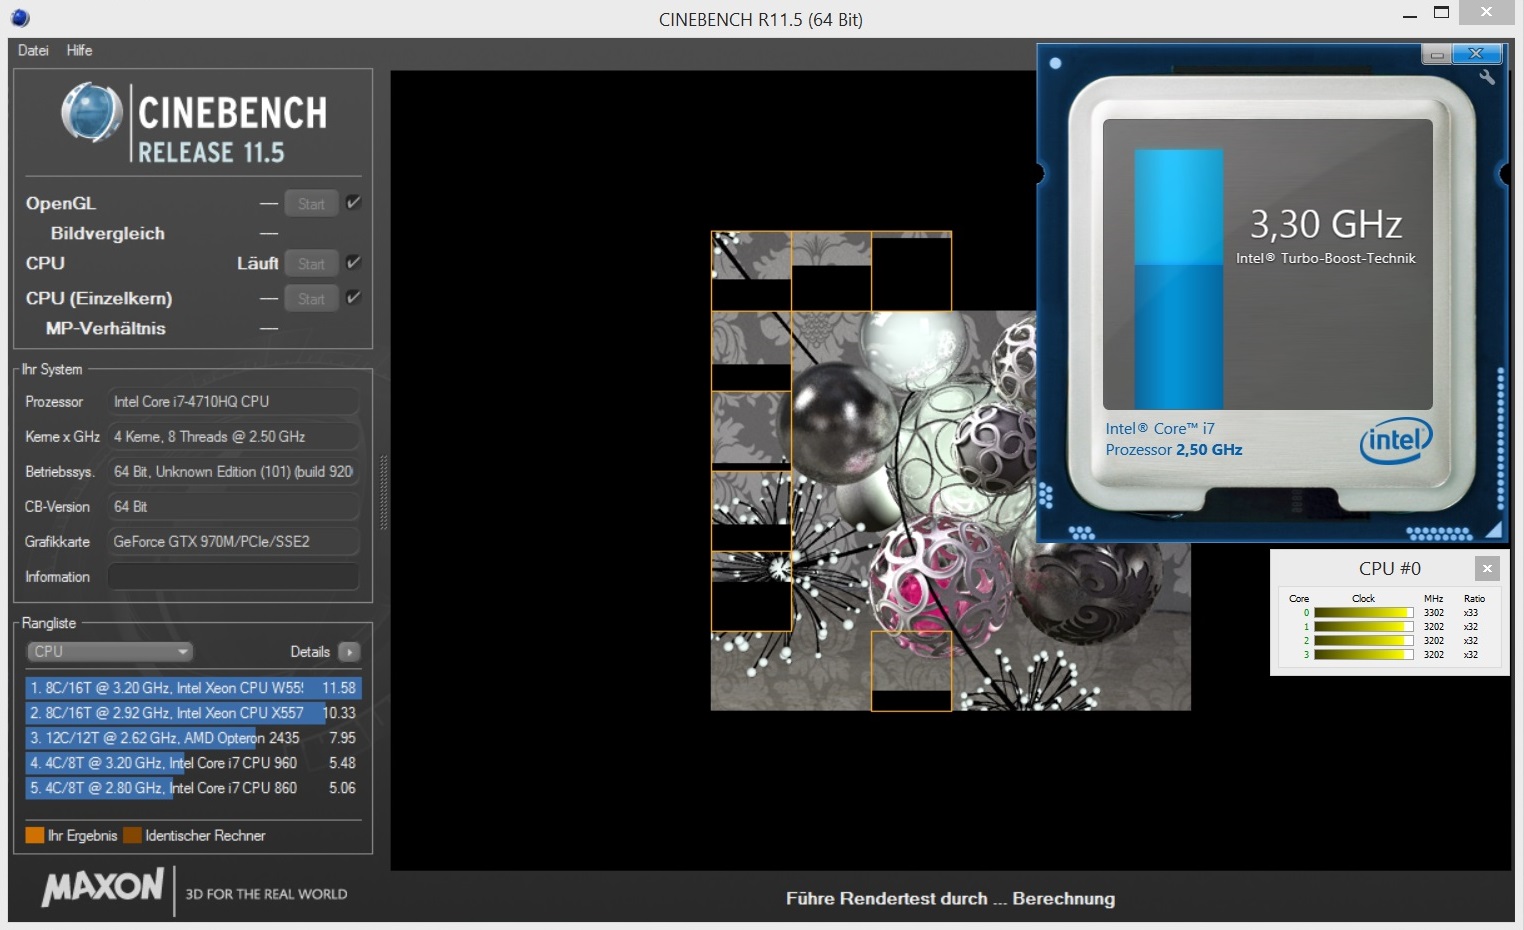Toggle the OpenGL test checkbox
Screen dimensions: 1524x930
tap(353, 203)
